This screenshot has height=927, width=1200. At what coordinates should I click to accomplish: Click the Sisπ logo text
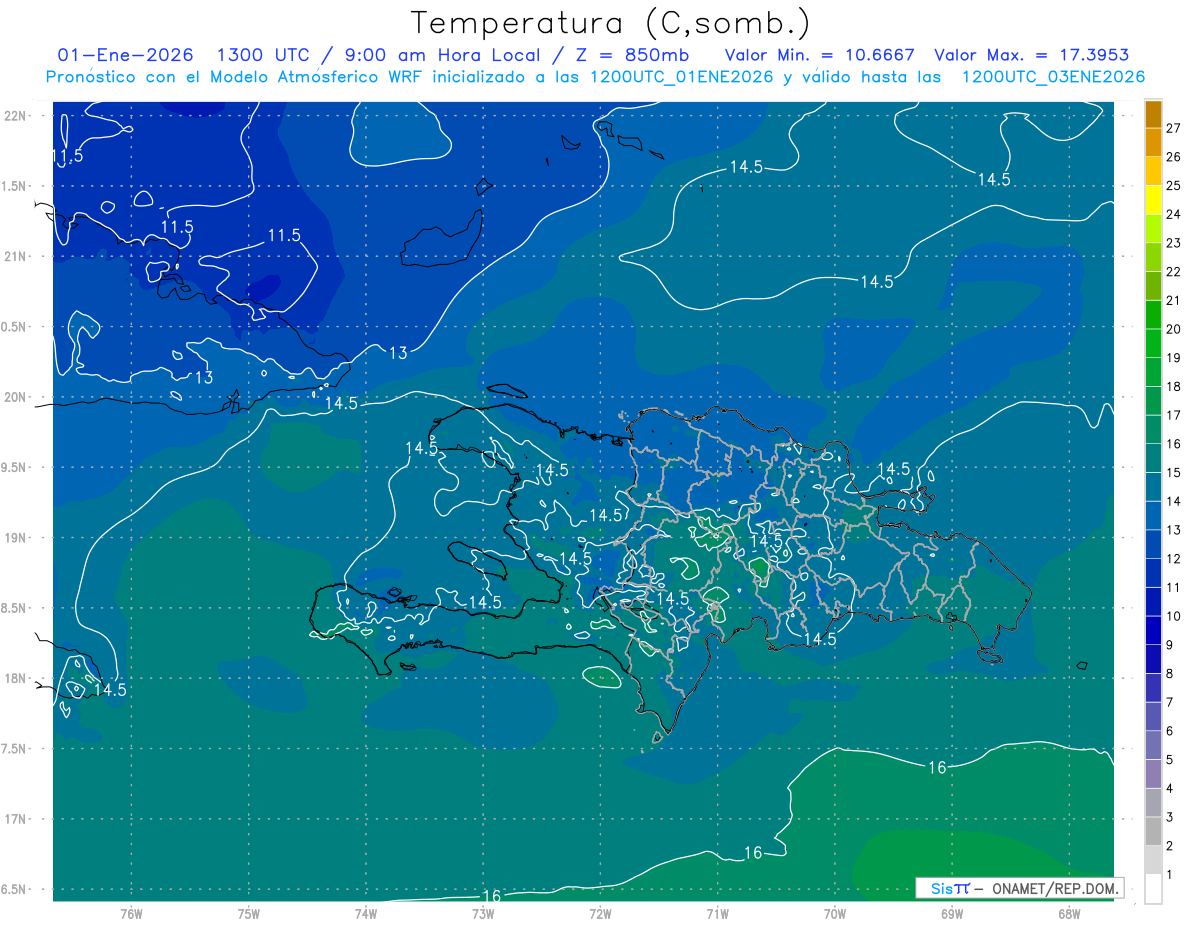[x=950, y=888]
